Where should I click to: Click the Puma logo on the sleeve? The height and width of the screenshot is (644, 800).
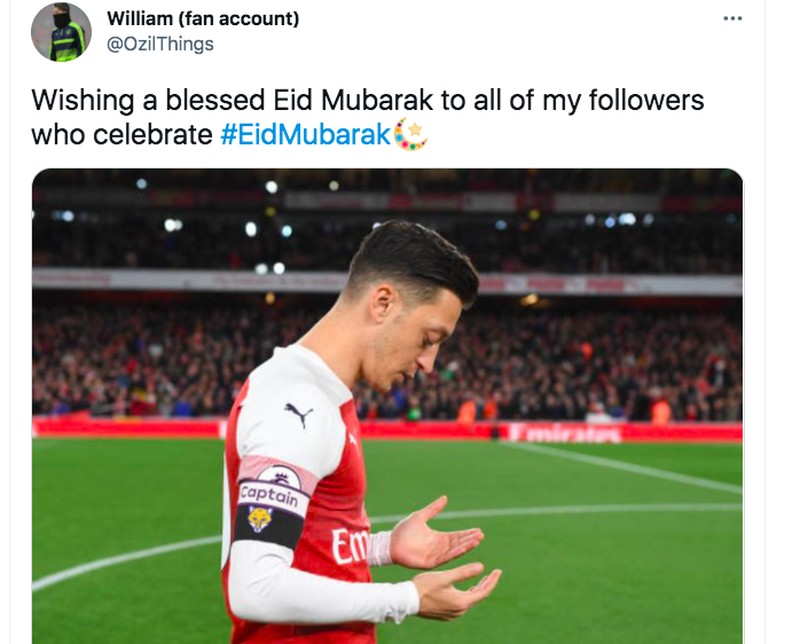coord(298,413)
